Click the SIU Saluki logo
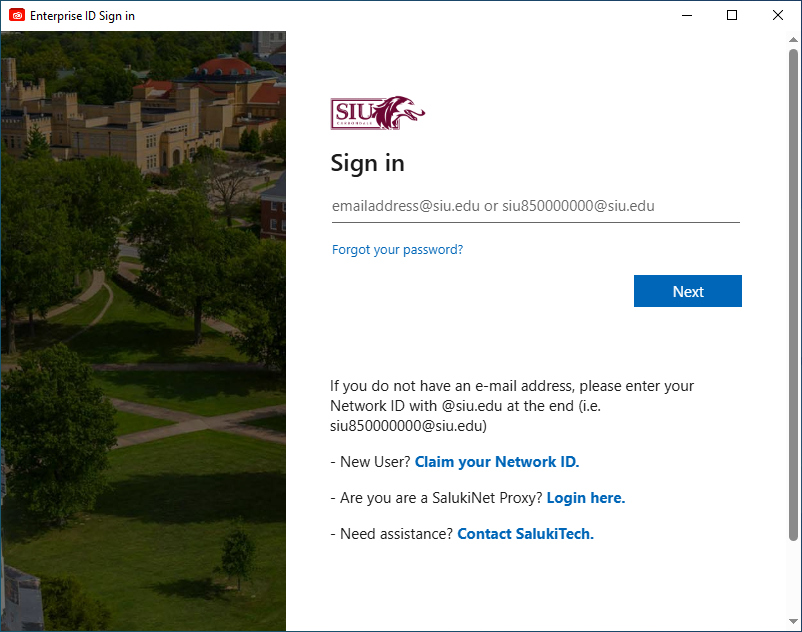Image resolution: width=802 pixels, height=632 pixels. point(377,112)
